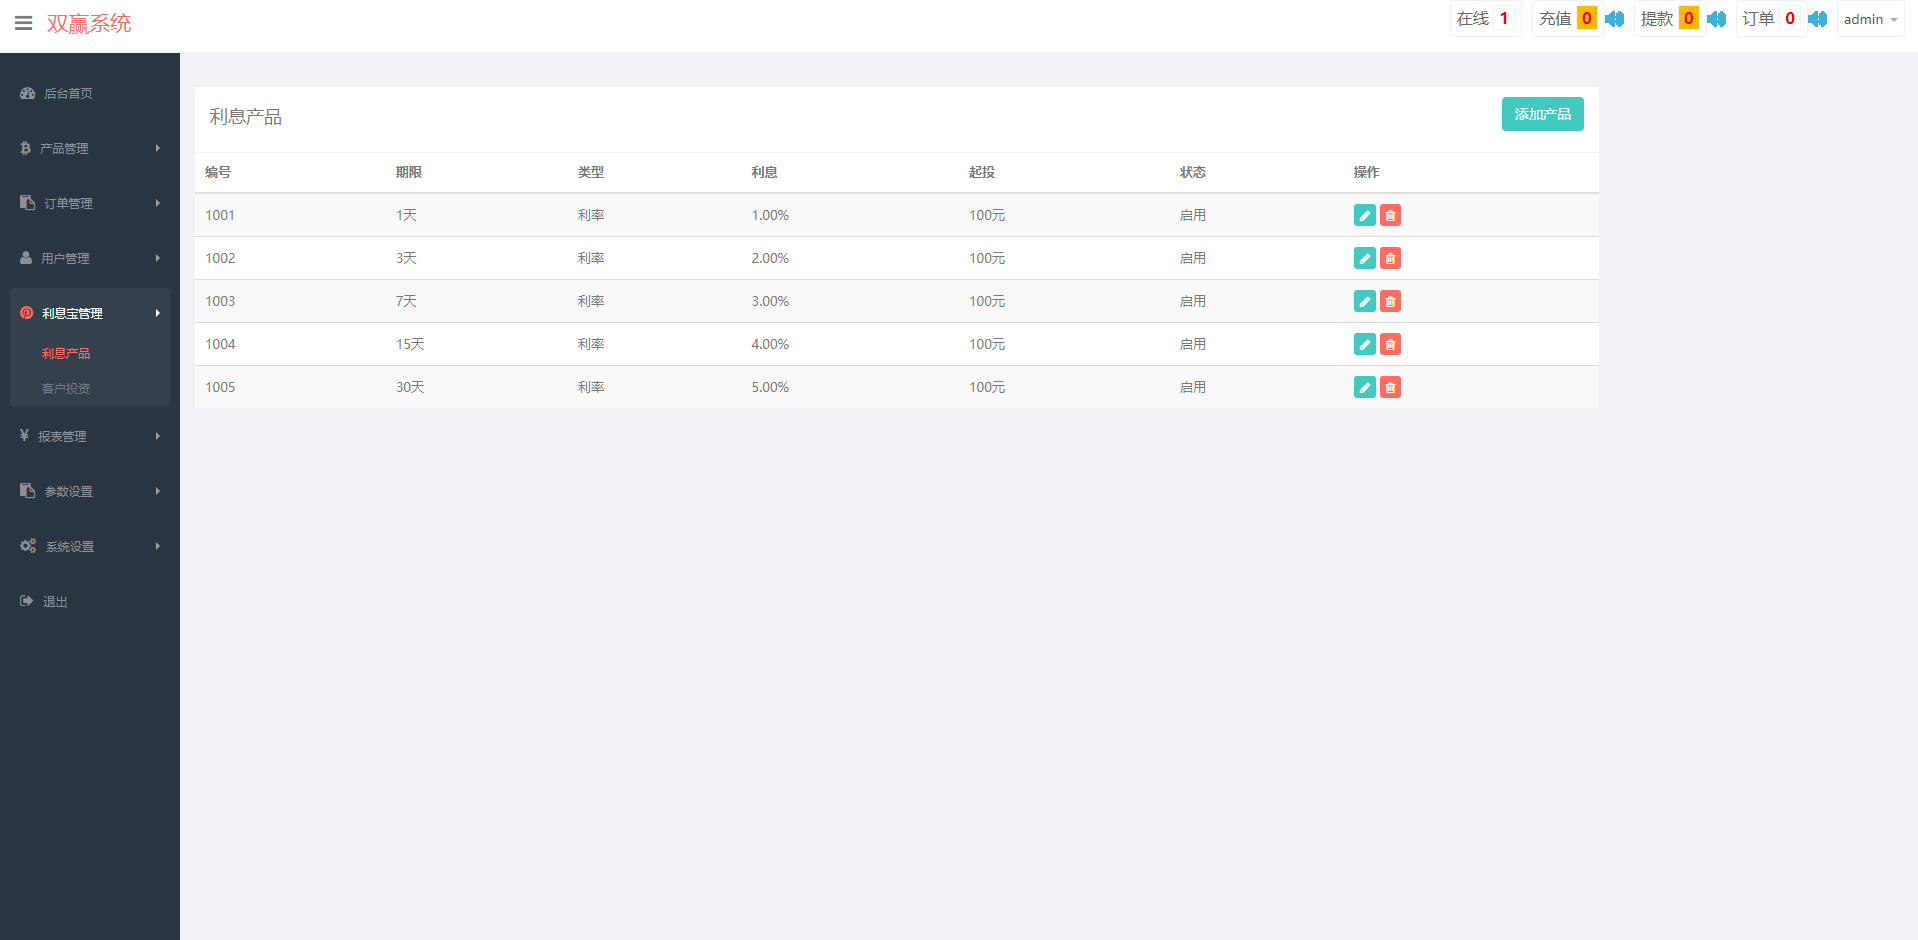The image size is (1918, 940).
Task: Open the 客户投资 submenu item
Action: (66, 388)
